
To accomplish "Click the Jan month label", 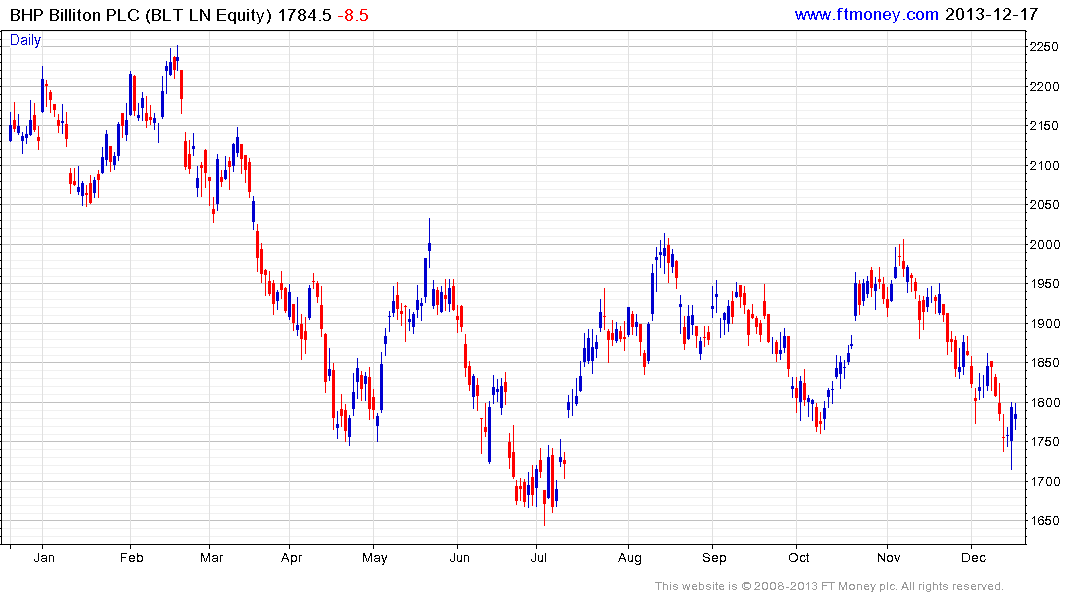I will pos(44,557).
